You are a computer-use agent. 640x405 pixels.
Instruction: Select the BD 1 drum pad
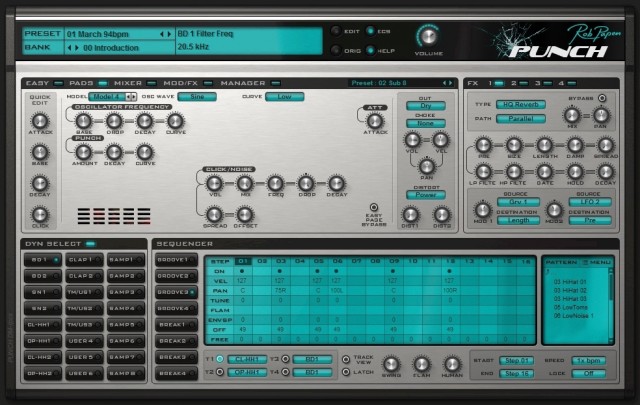(41, 259)
